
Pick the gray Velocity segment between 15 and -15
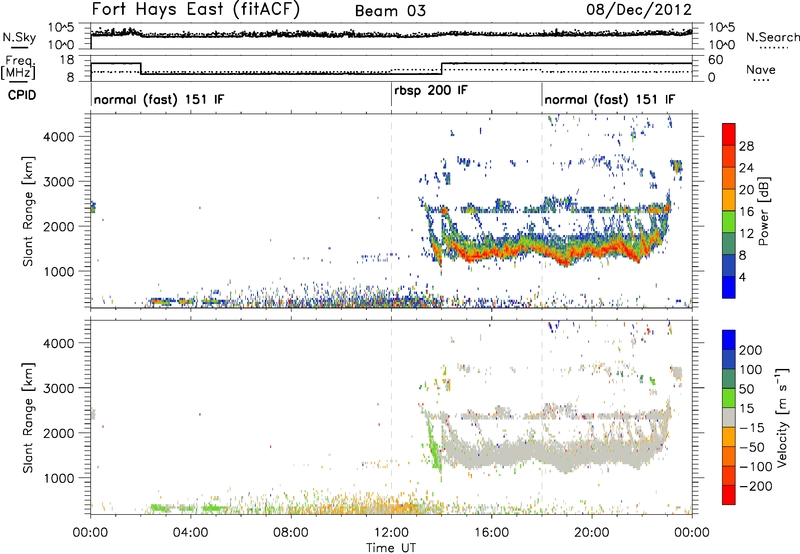point(729,417)
